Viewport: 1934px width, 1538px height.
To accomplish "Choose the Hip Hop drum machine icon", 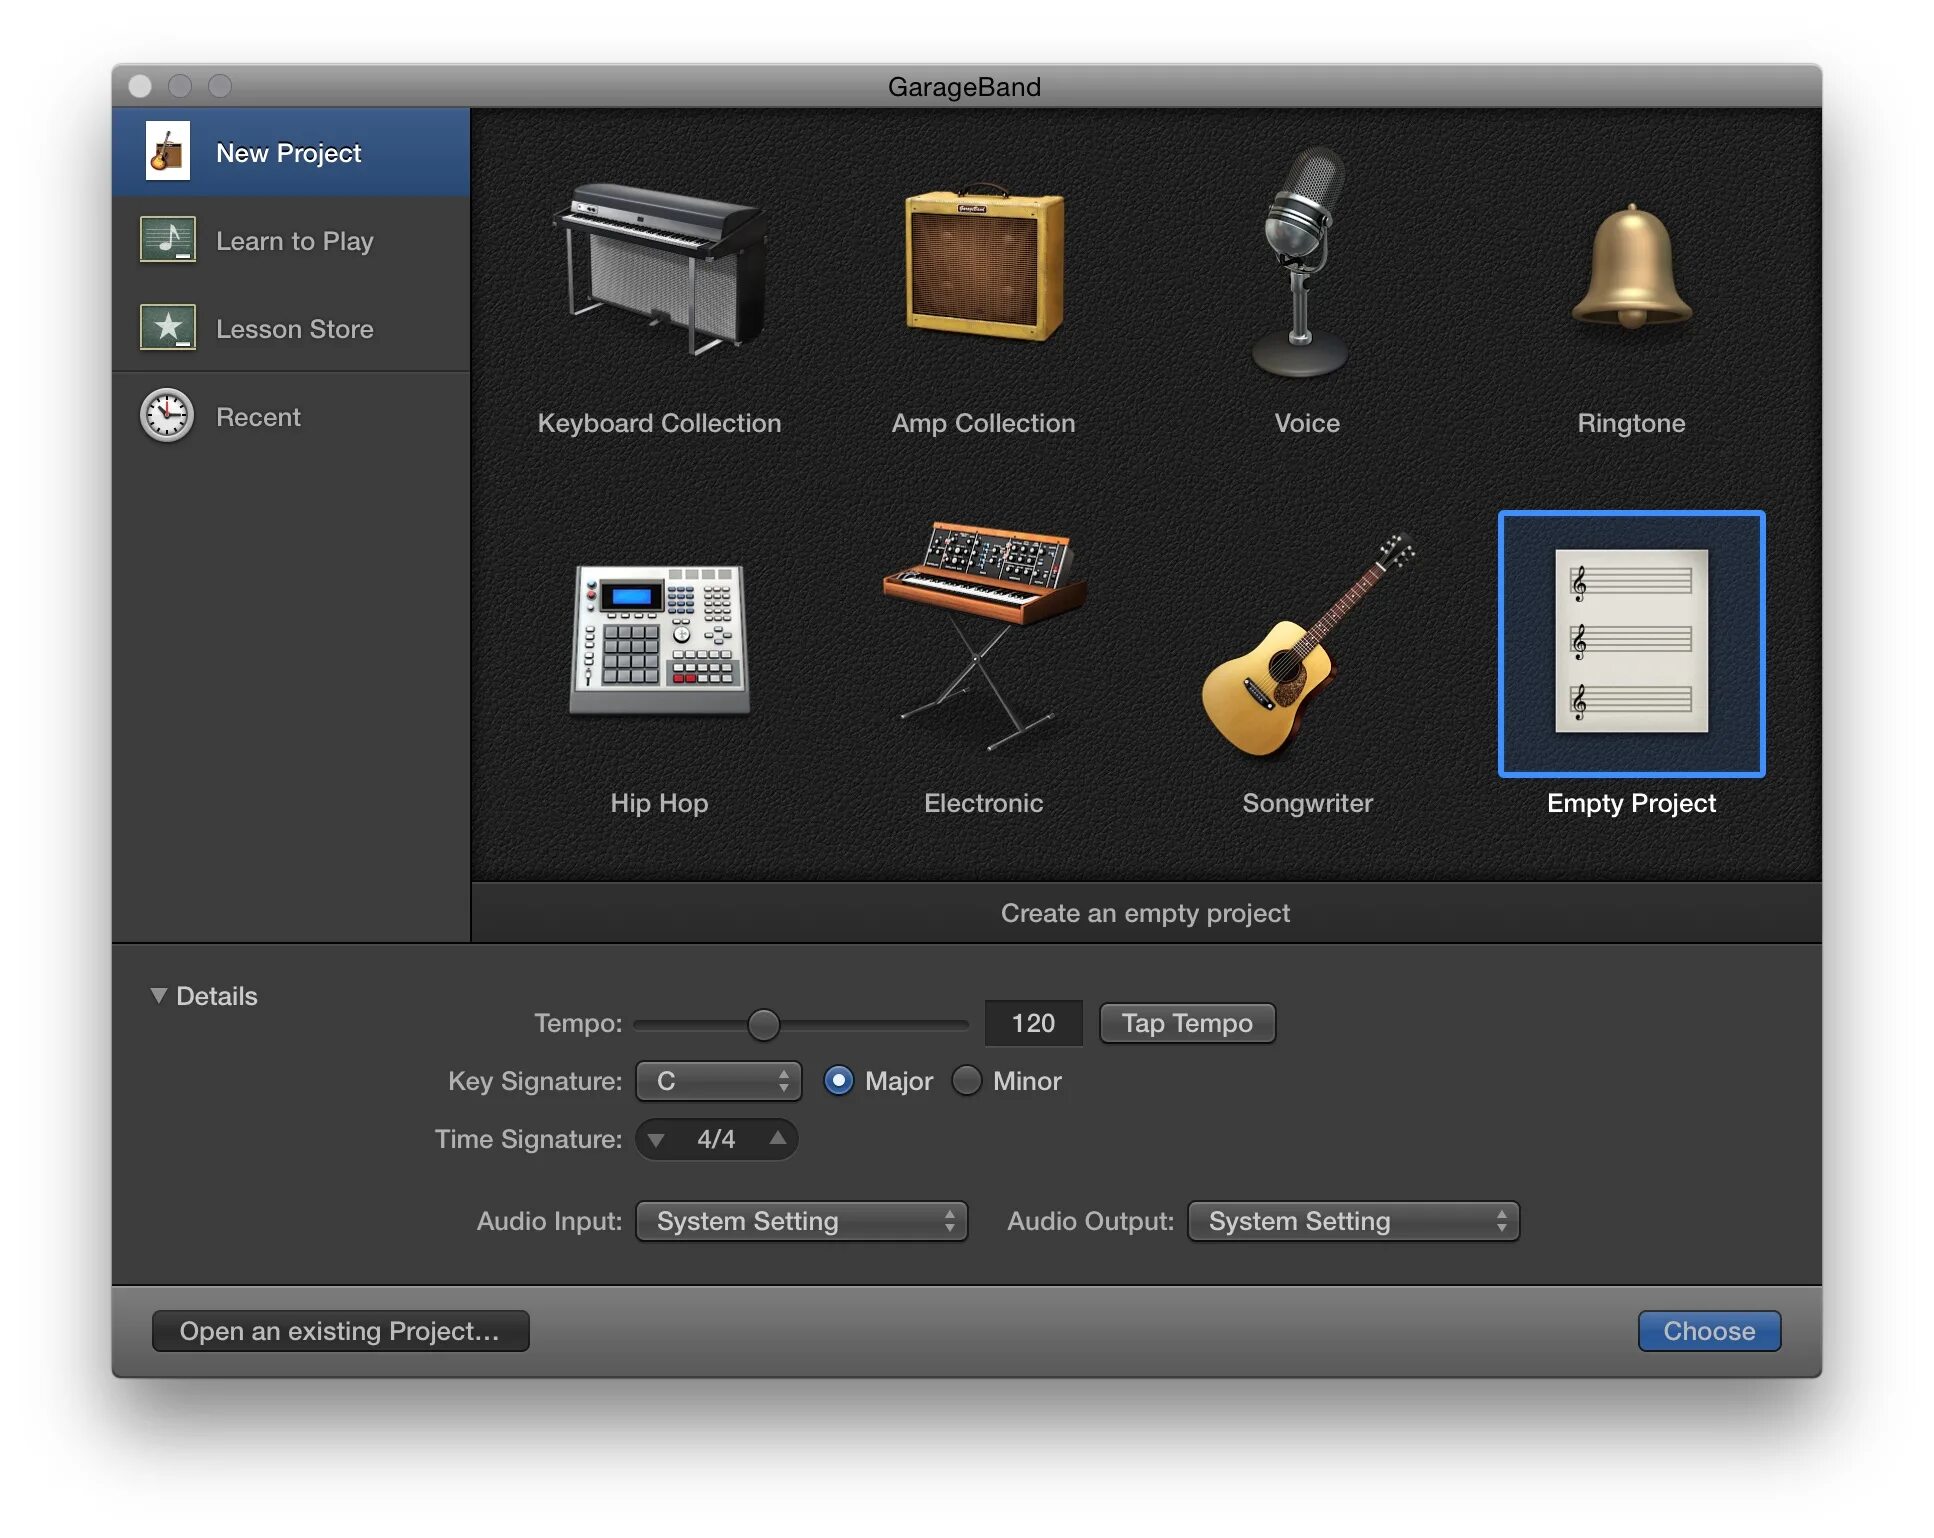I will coord(659,640).
